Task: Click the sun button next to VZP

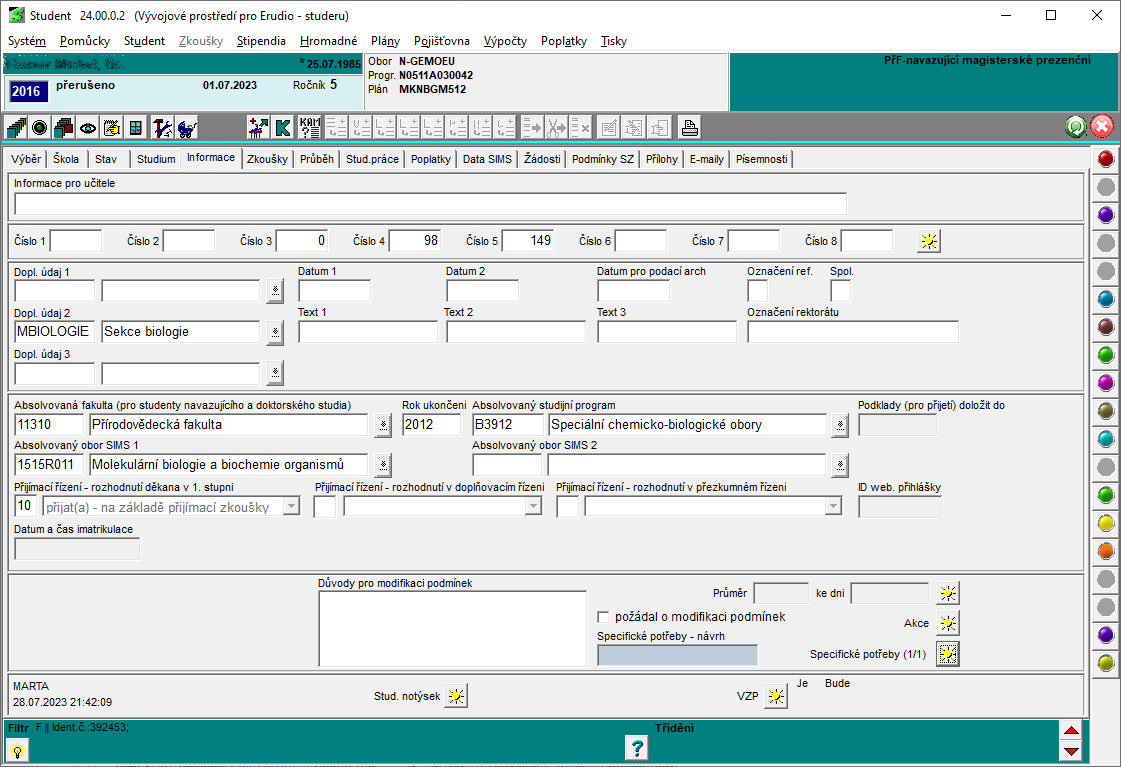Action: (775, 697)
